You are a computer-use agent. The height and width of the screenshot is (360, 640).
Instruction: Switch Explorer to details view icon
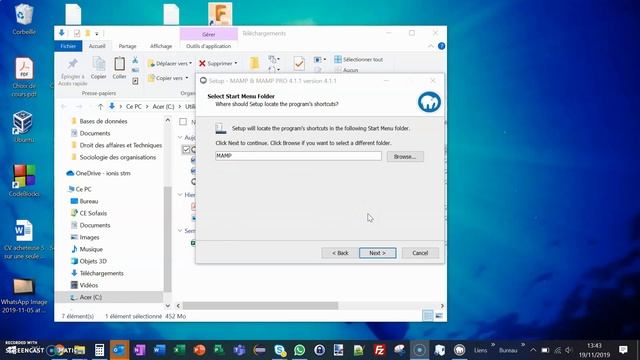pos(428,316)
